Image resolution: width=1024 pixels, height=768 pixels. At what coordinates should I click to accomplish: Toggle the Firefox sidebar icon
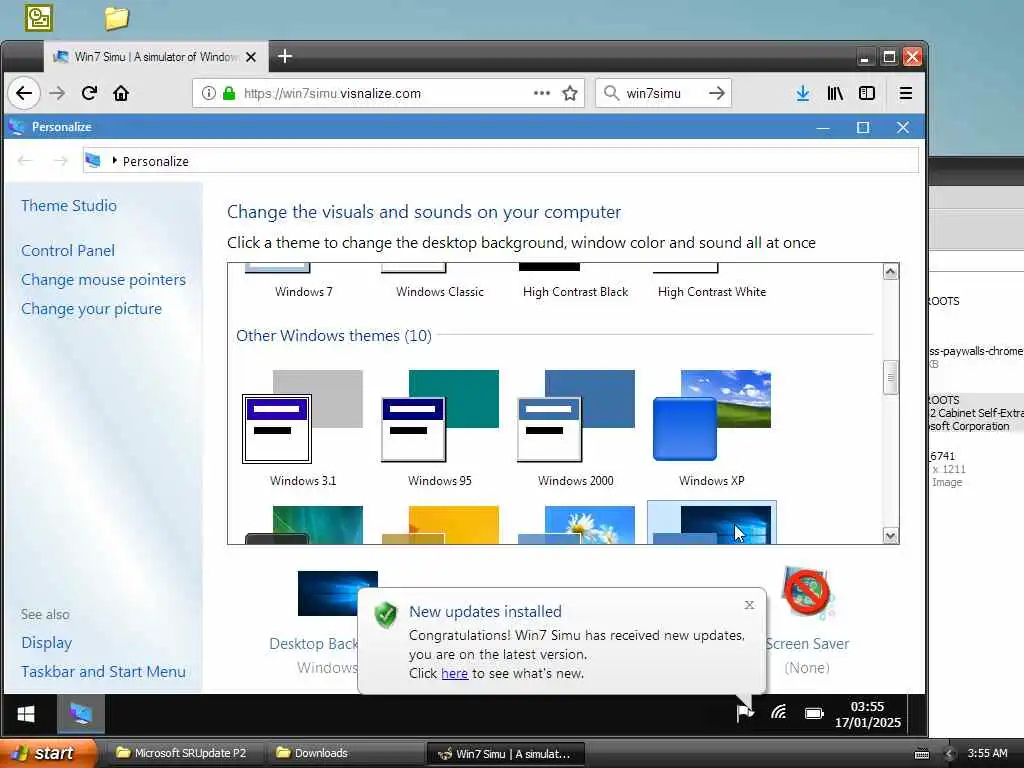tap(867, 93)
